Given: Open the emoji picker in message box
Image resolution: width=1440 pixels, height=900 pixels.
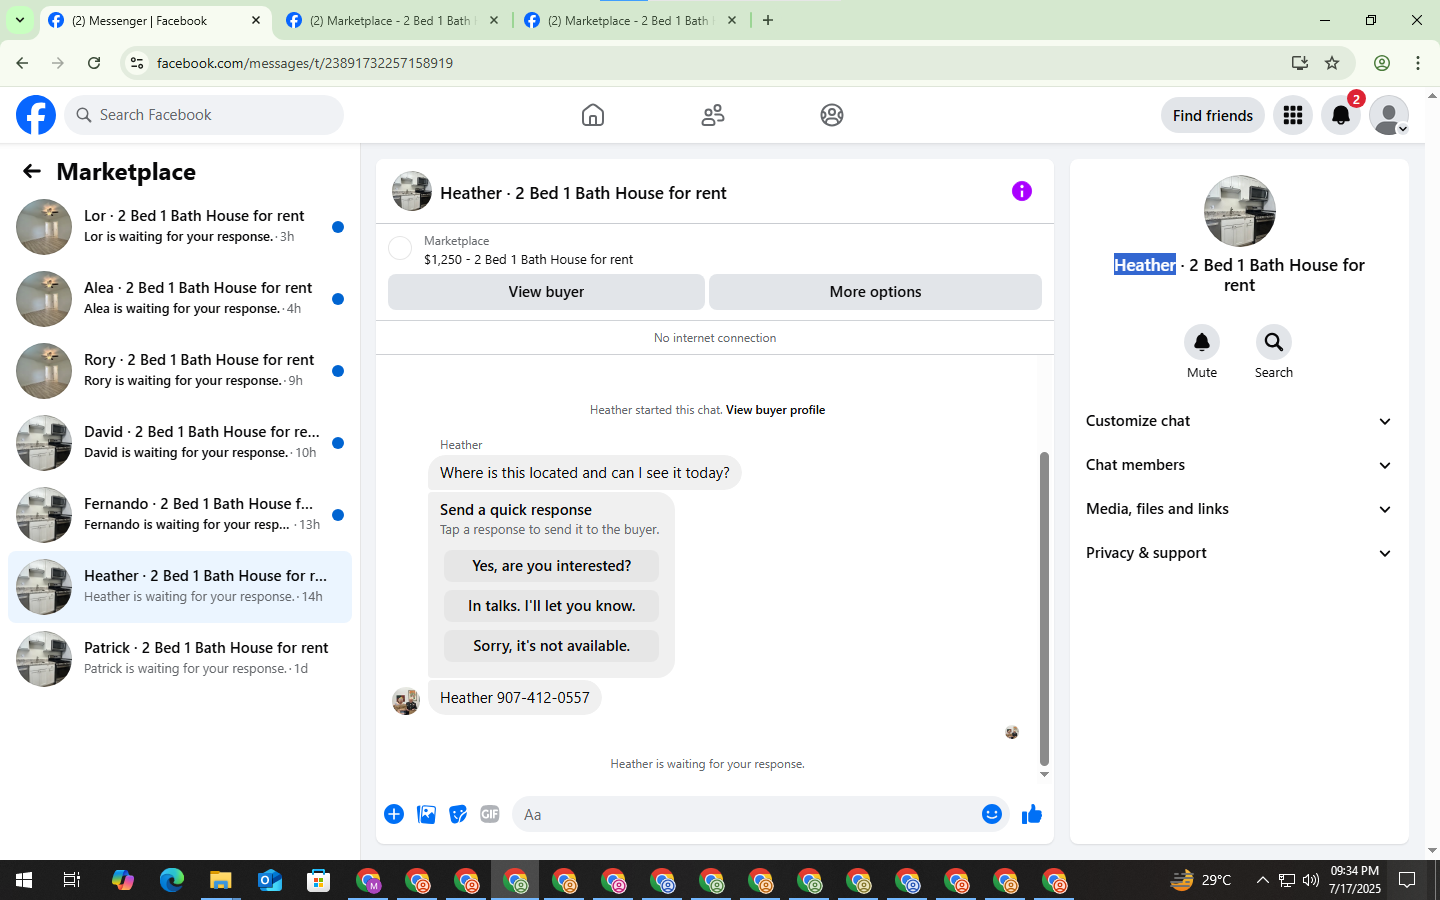Looking at the screenshot, I should 991,814.
